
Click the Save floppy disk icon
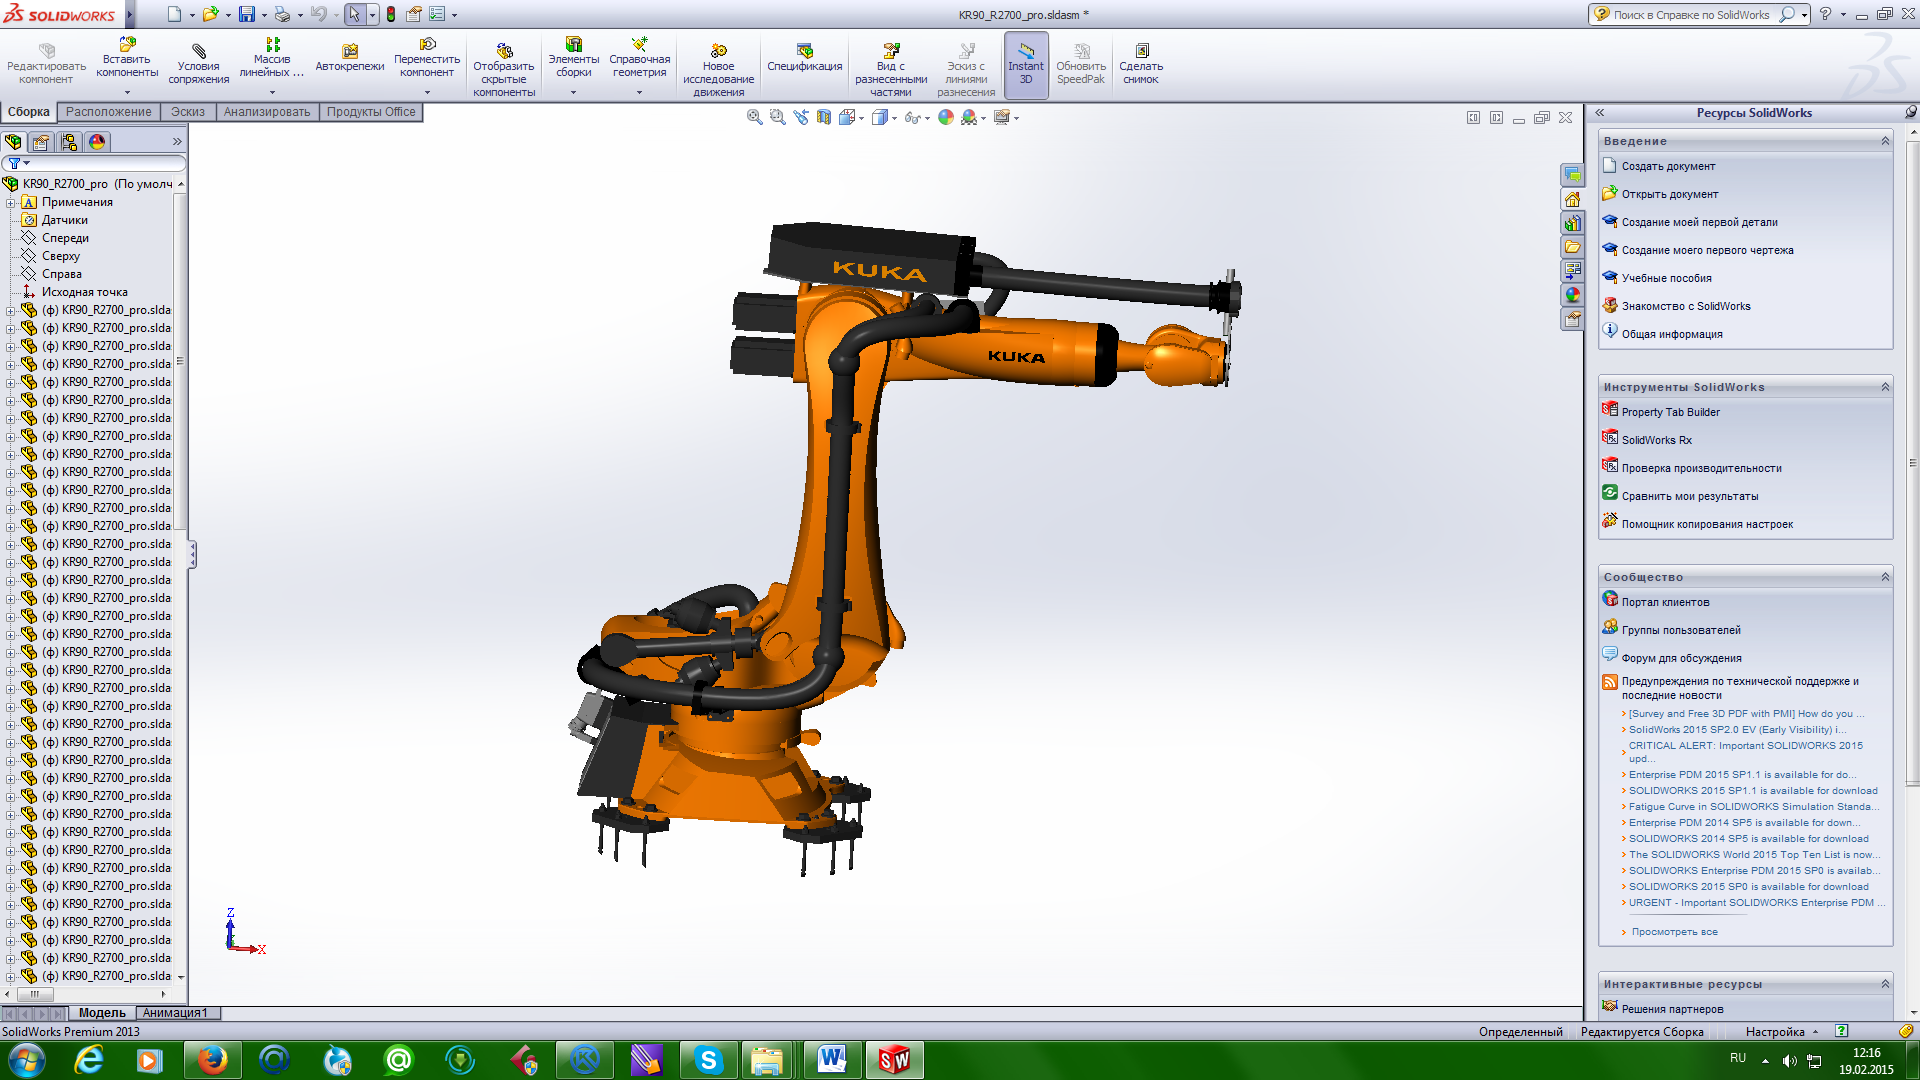(246, 14)
